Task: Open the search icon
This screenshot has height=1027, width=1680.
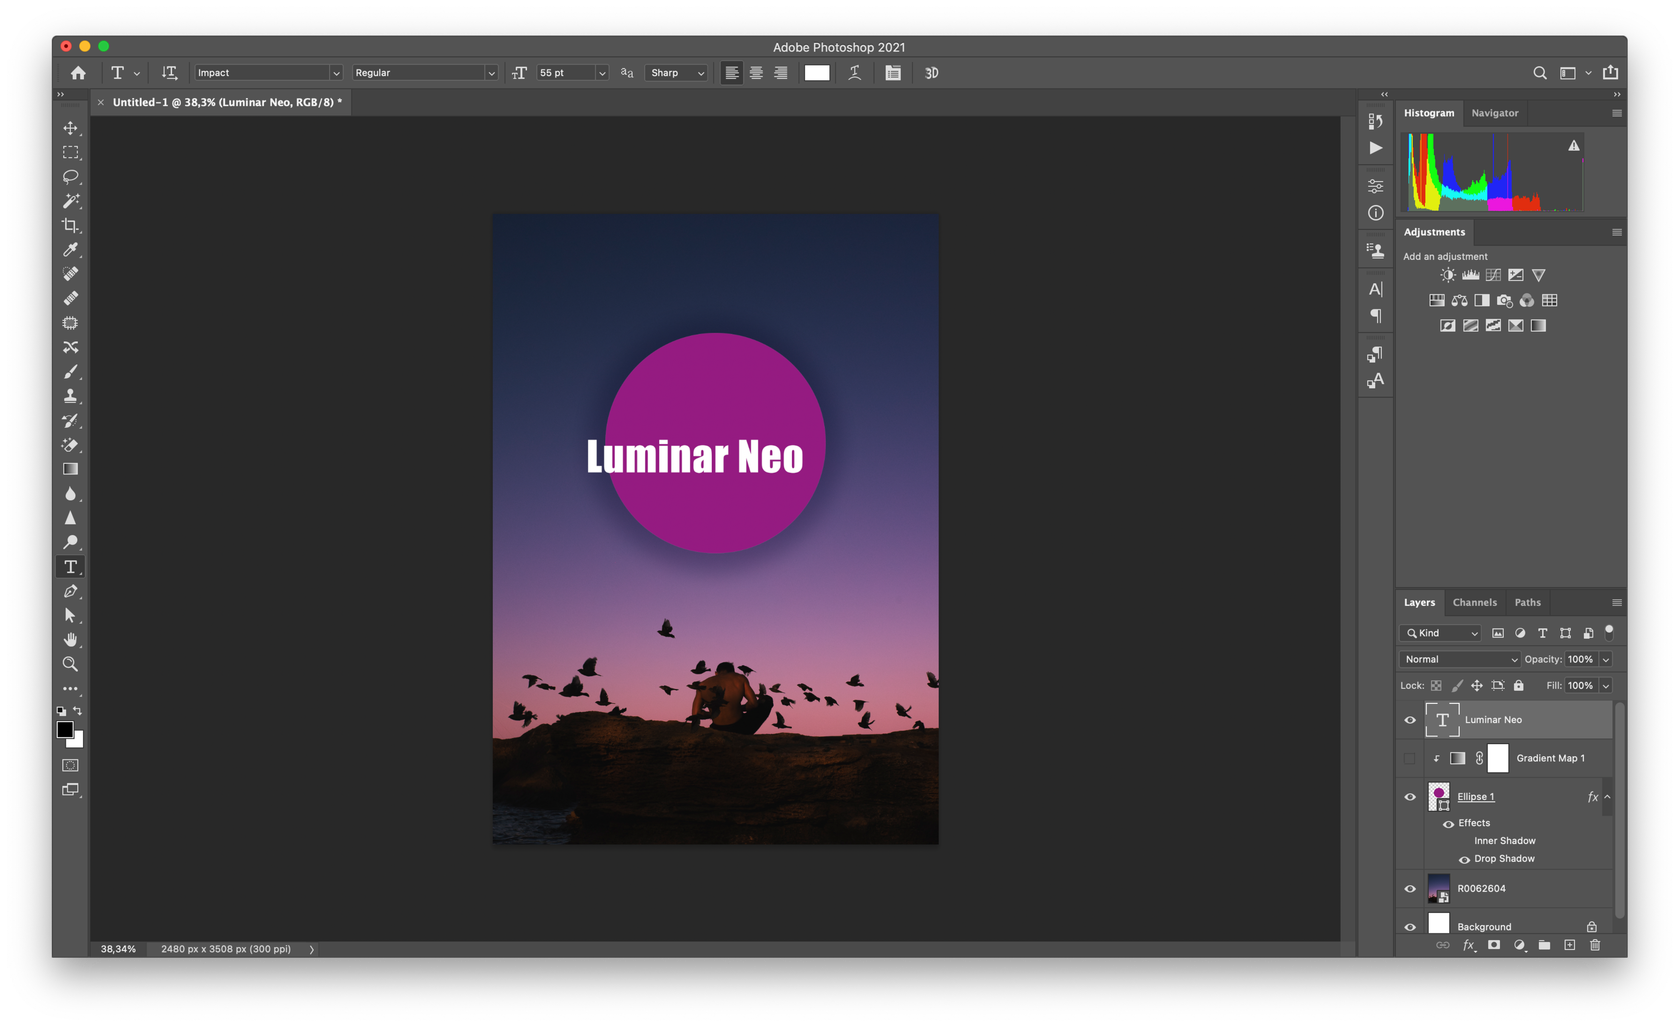Action: pyautogui.click(x=1540, y=73)
